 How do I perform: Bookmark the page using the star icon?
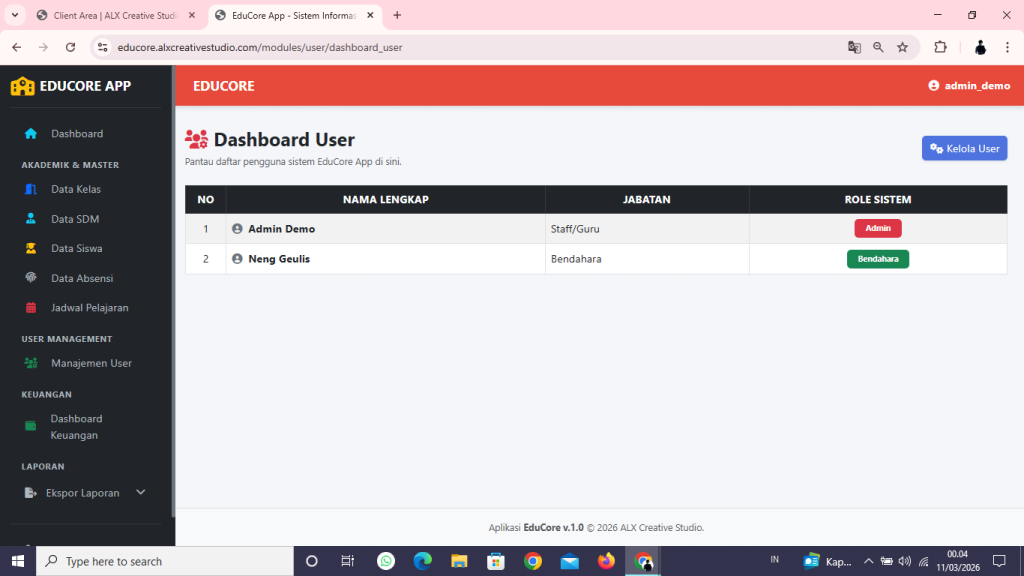coord(901,47)
